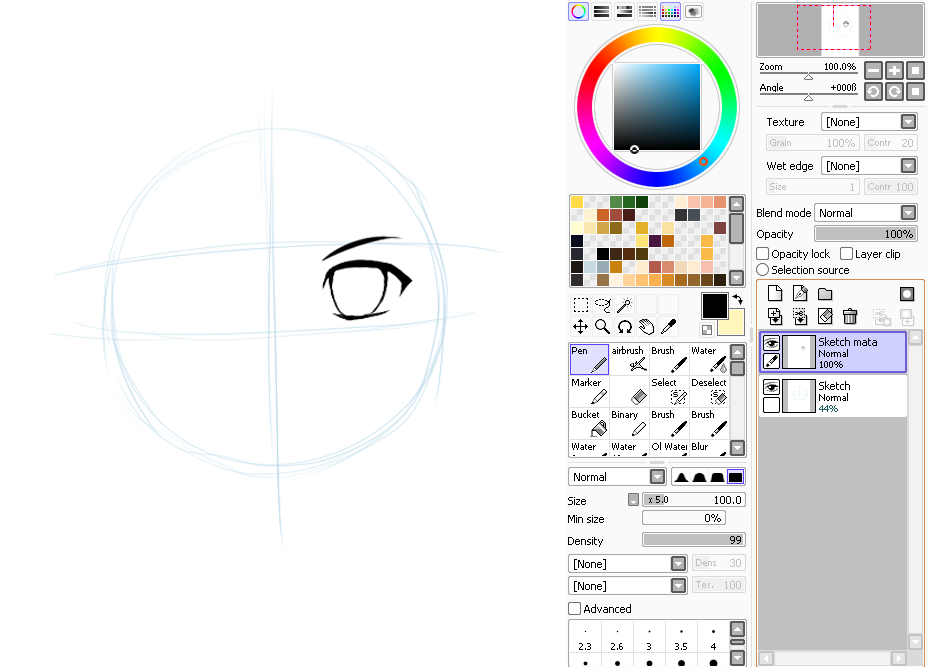
Task: Rotate the canvas counterclockwise
Action: 874,92
